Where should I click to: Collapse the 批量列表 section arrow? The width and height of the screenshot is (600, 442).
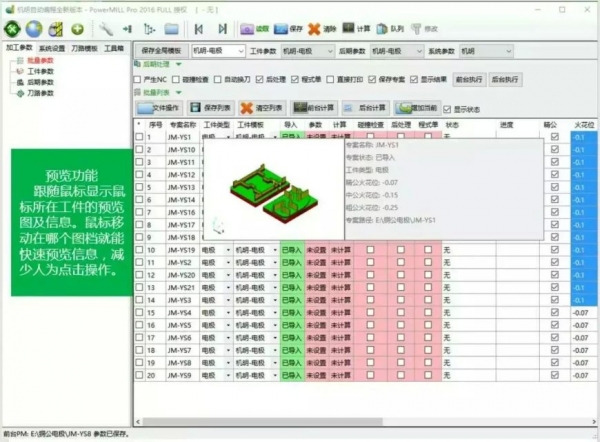tap(179, 93)
